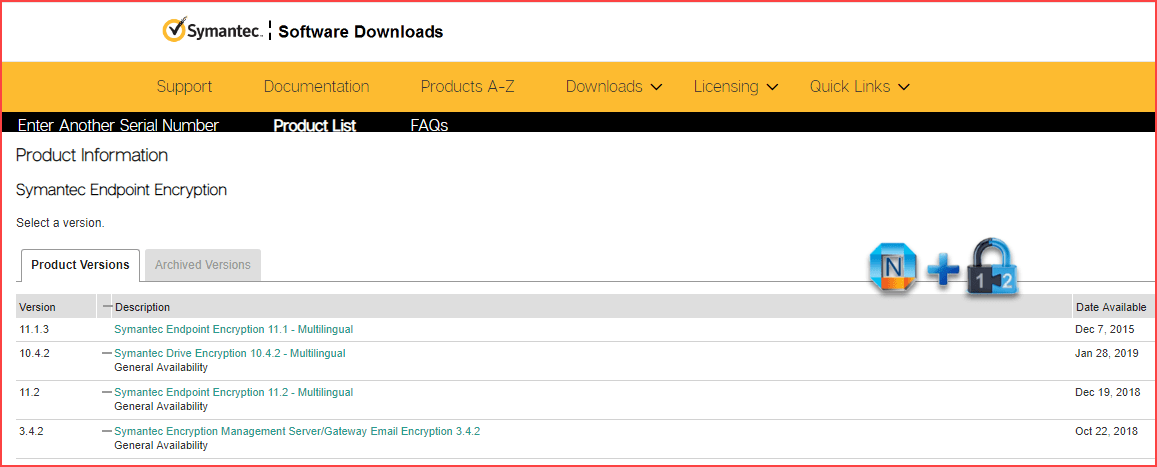Click the Symantec Endpoint Encryption heading

[x=121, y=190]
